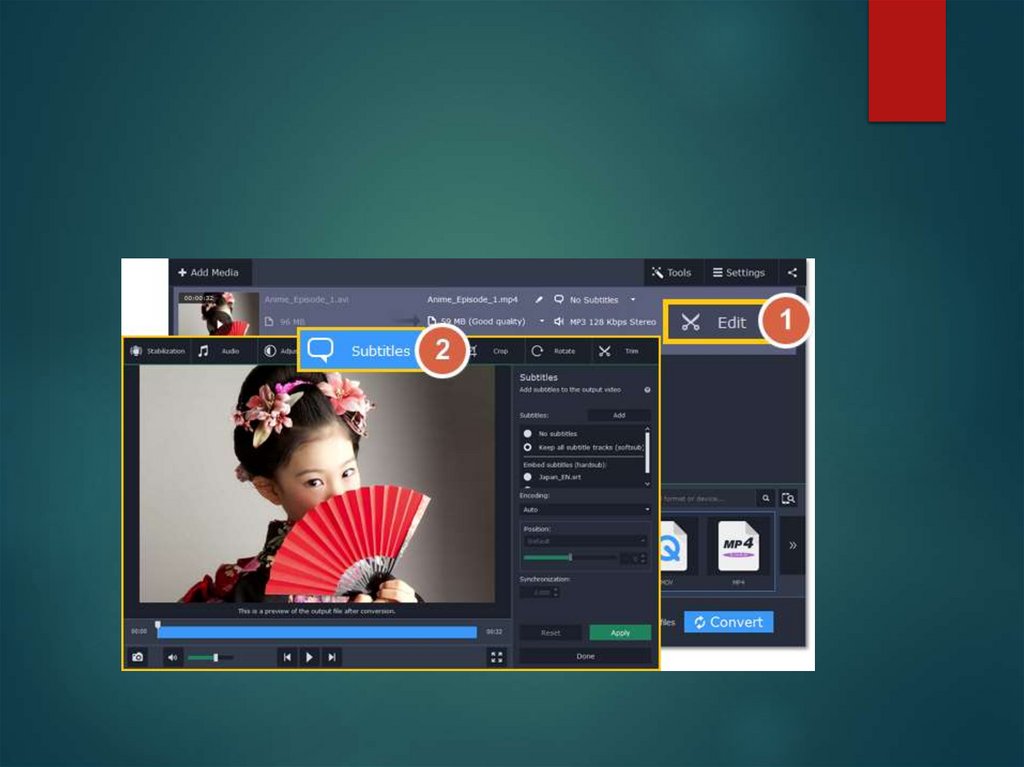The height and width of the screenshot is (767, 1024).
Task: Open the Adjustments tab with contrast icon
Action: point(280,351)
